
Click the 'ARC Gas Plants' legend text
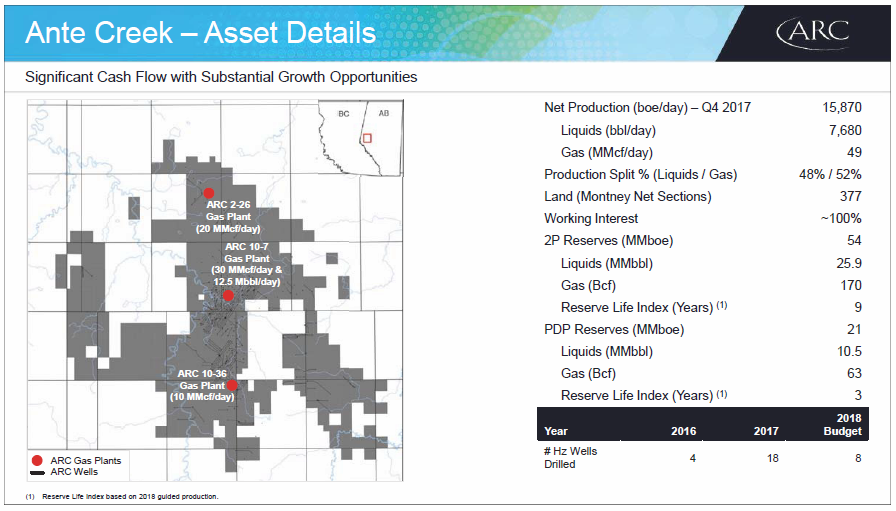coord(86,461)
